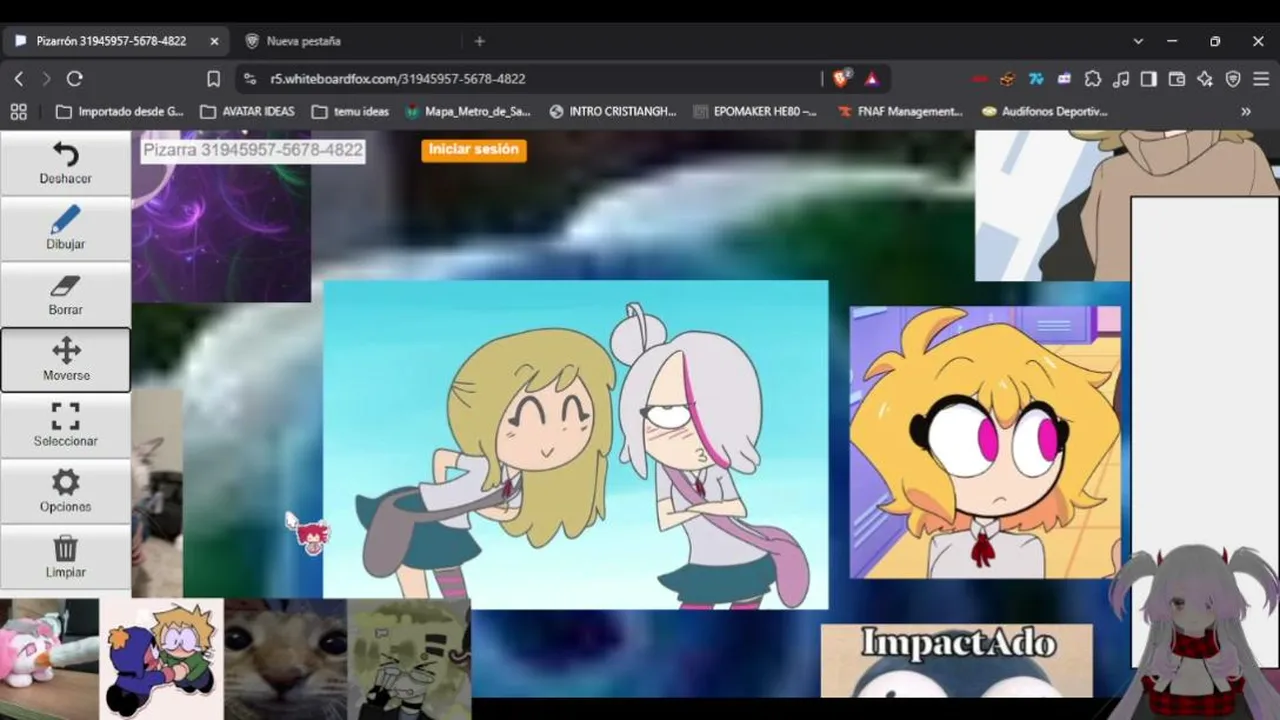This screenshot has width=1280, height=720.
Task: Select the two schoolgirls cartoon image
Action: [576, 445]
